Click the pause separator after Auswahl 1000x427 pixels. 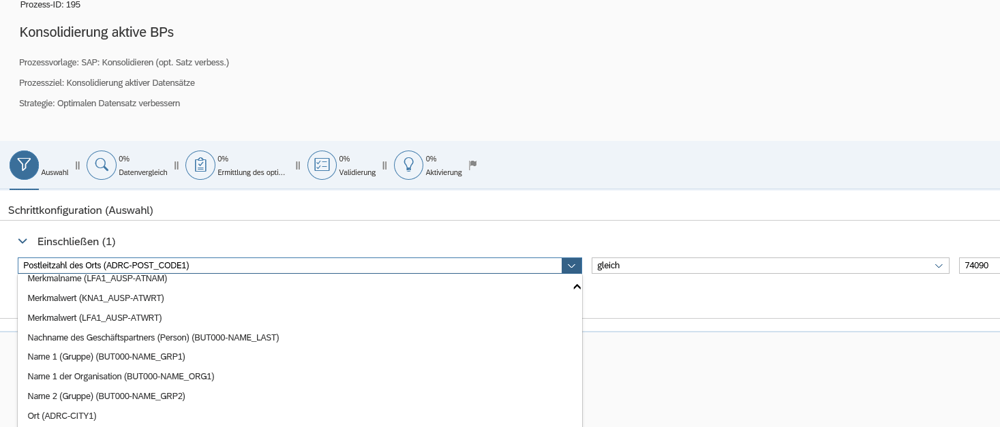click(77, 165)
